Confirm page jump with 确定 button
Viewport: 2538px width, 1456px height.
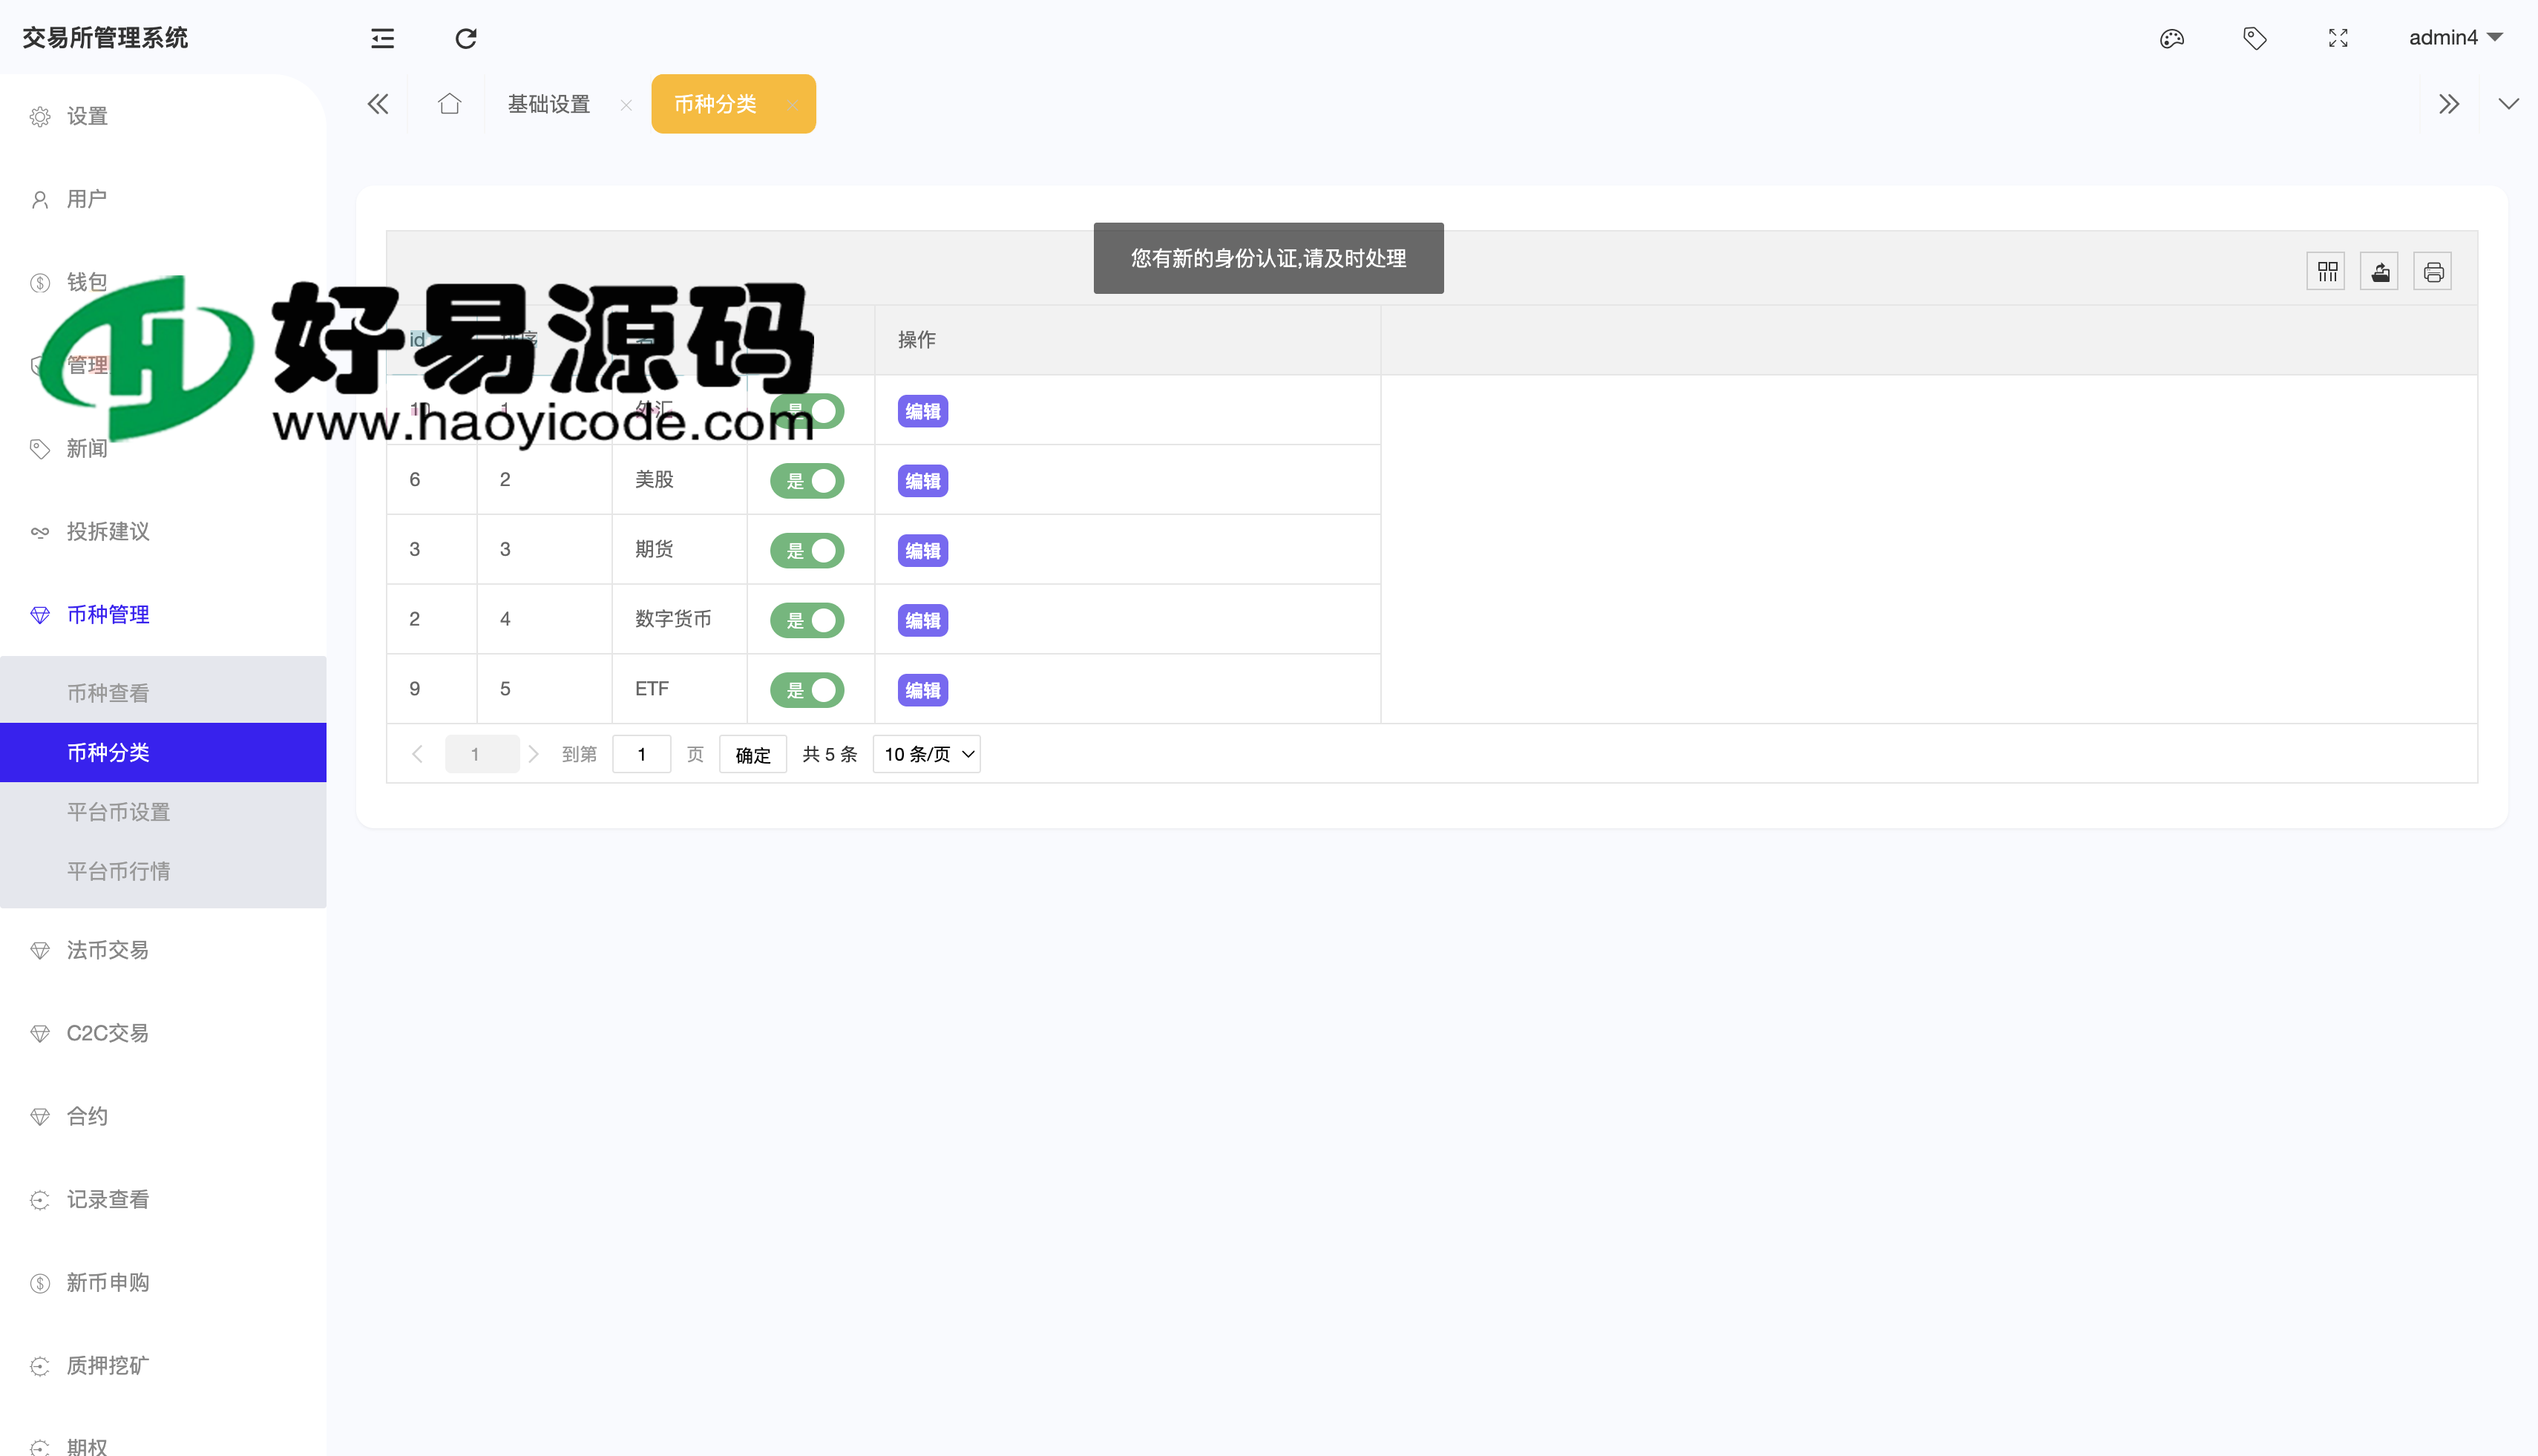[x=752, y=754]
